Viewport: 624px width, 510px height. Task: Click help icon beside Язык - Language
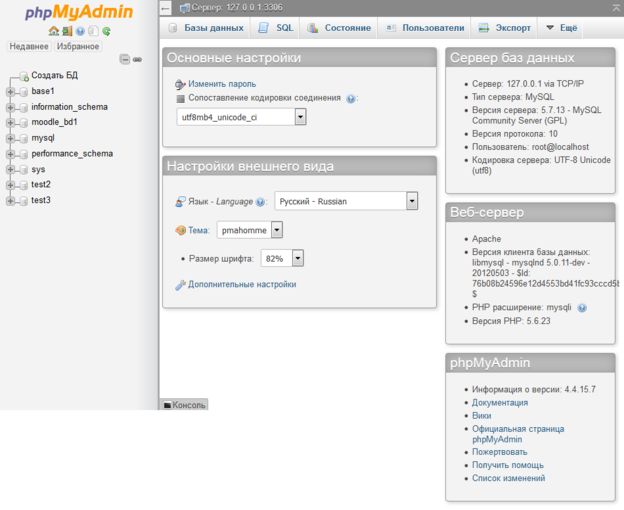coord(260,202)
